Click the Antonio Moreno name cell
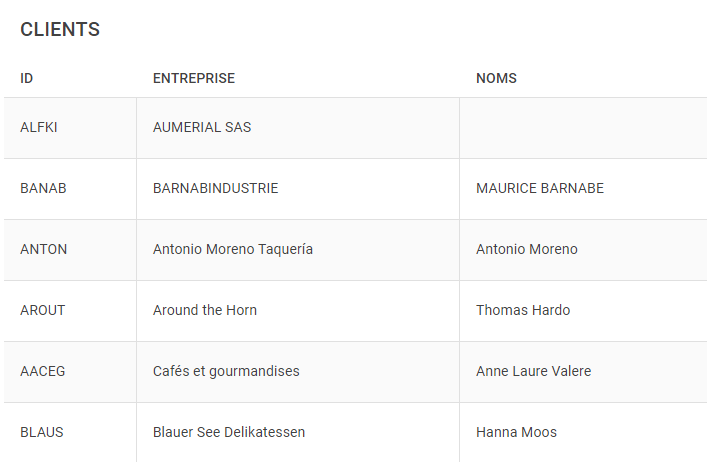The height and width of the screenshot is (462, 707). 527,250
